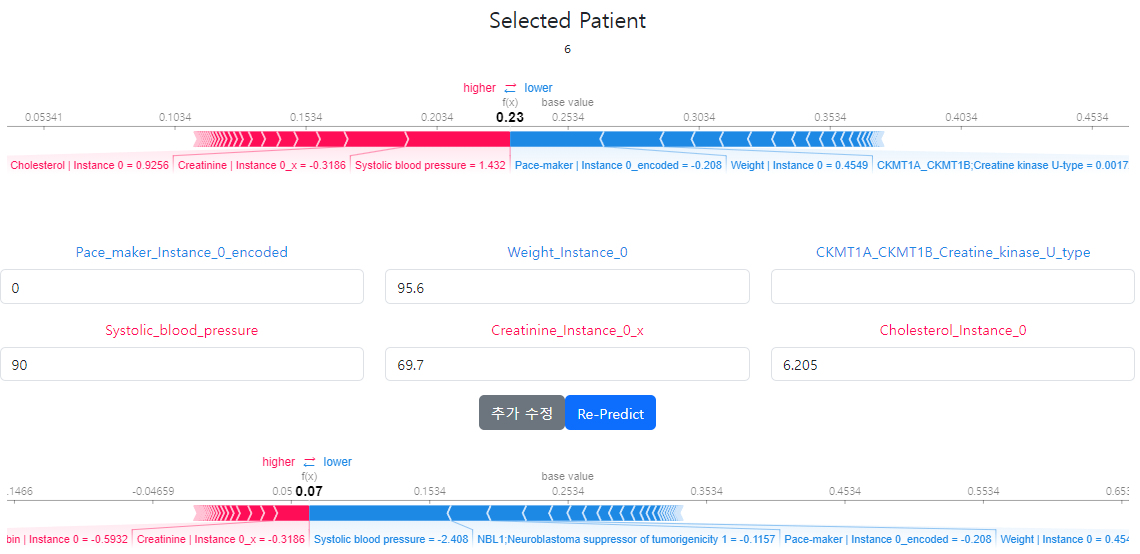Image resolution: width=1140 pixels, height=554 pixels.
Task: Focus the Cholesterol_Instance_0 input field
Action: (952, 365)
